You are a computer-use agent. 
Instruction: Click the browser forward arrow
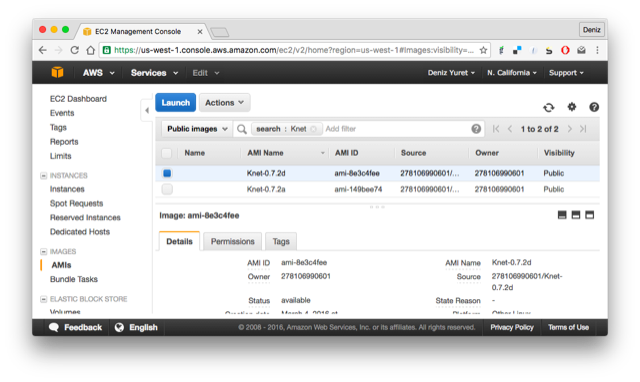(x=58, y=50)
